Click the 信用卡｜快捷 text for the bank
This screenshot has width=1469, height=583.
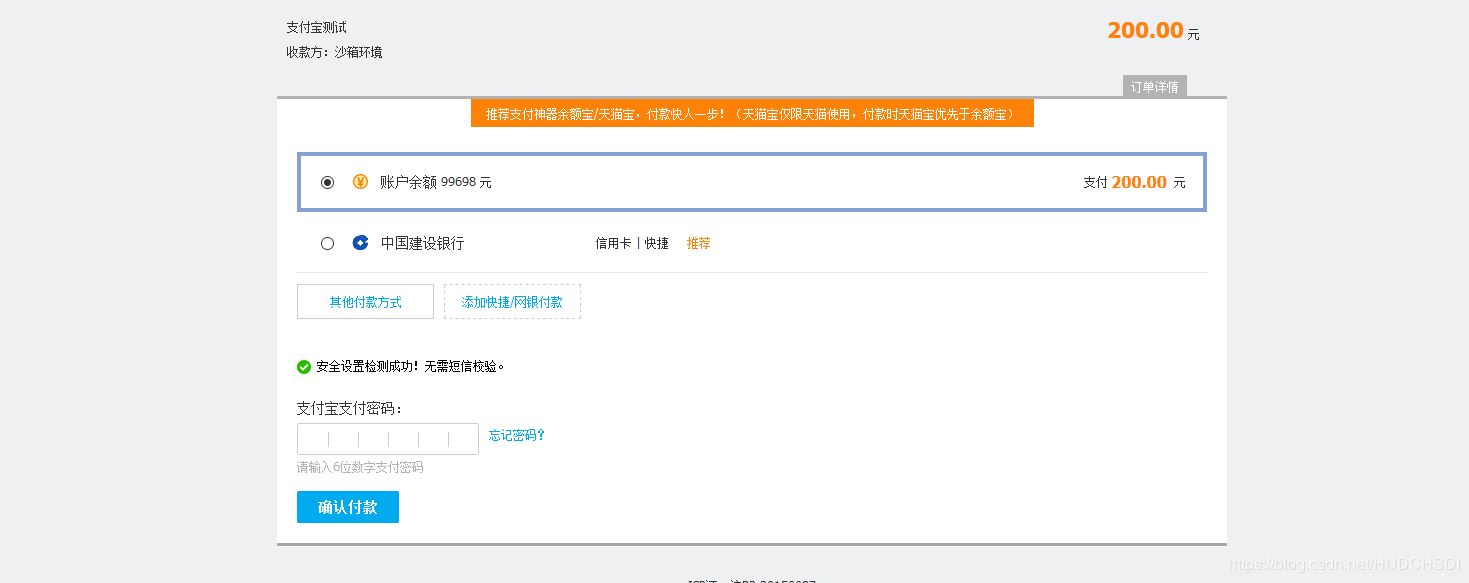tap(631, 243)
